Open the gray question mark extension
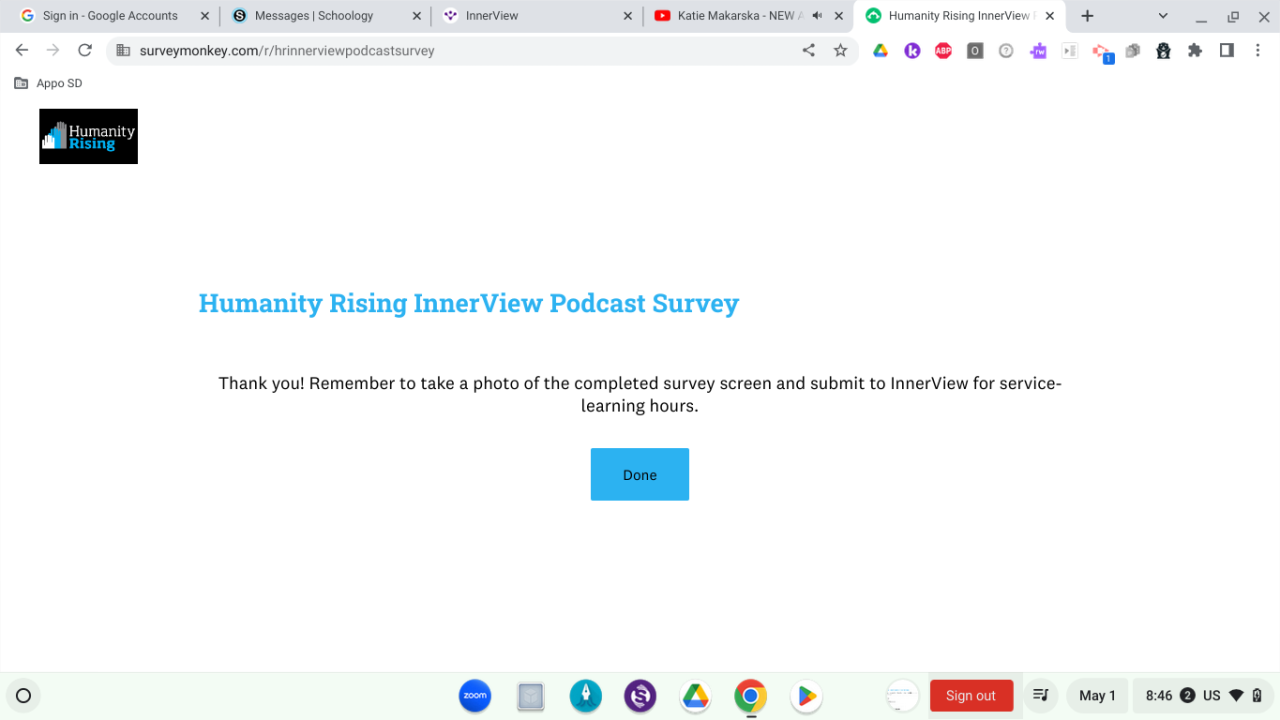1280x720 pixels. [1006, 51]
